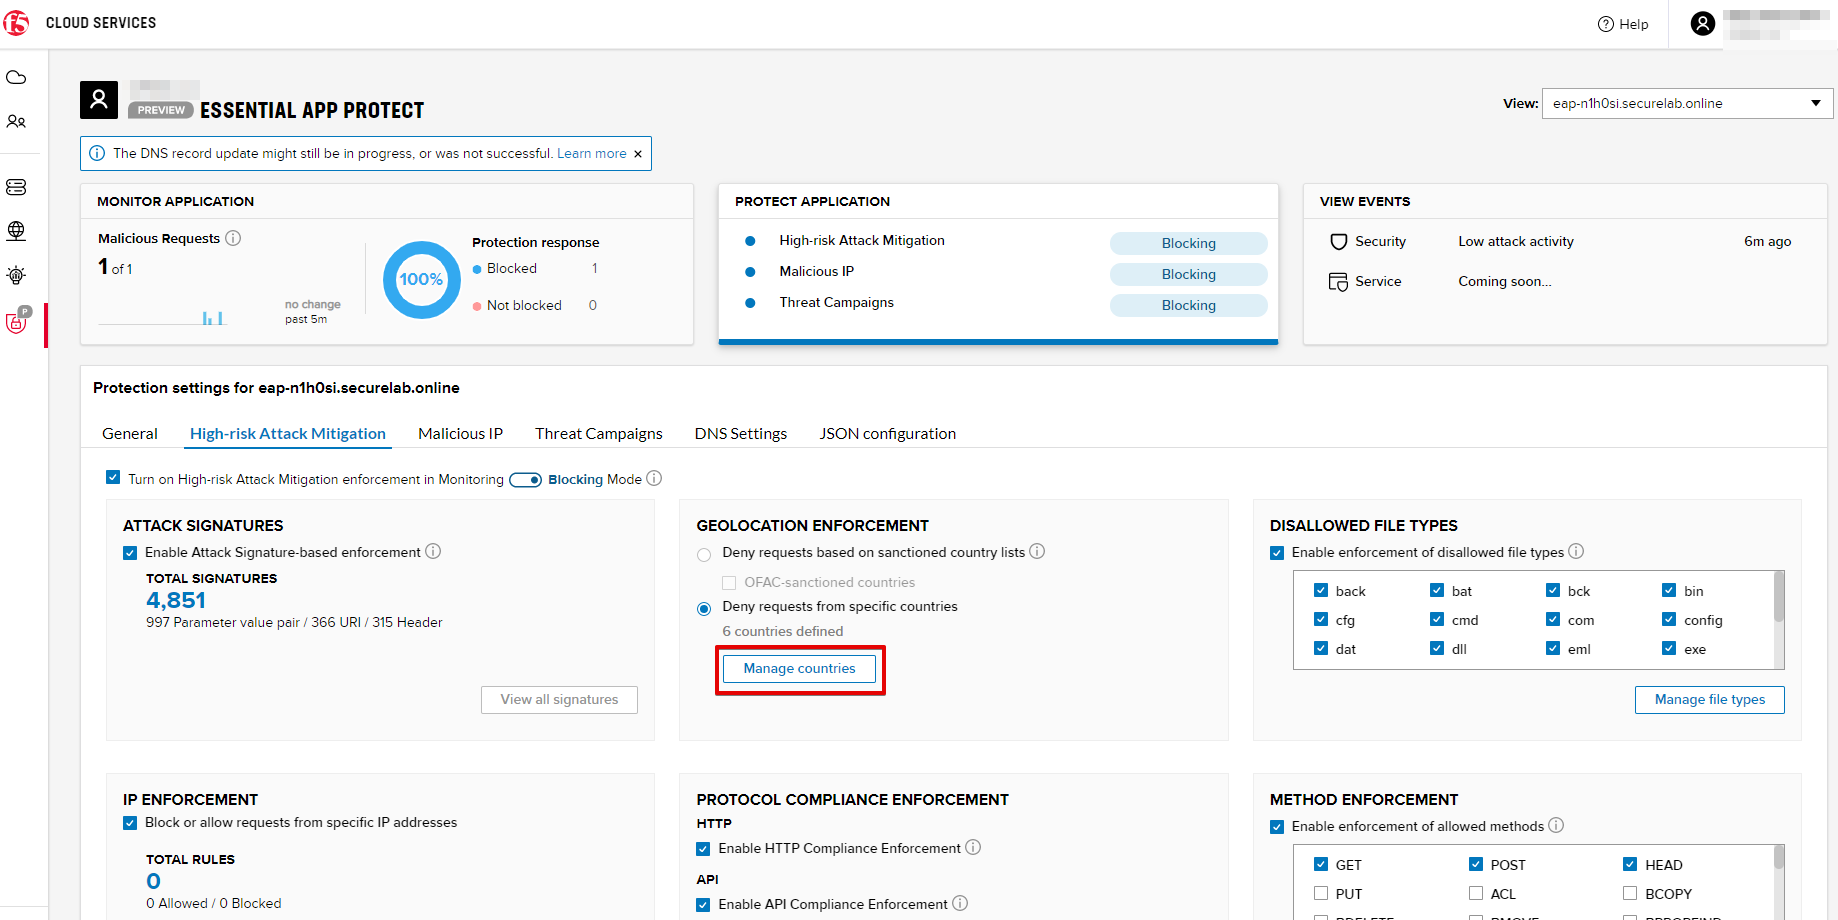Screen dimensions: 1838x920
Task: Uncheck the bat file type
Action: click(x=1437, y=590)
